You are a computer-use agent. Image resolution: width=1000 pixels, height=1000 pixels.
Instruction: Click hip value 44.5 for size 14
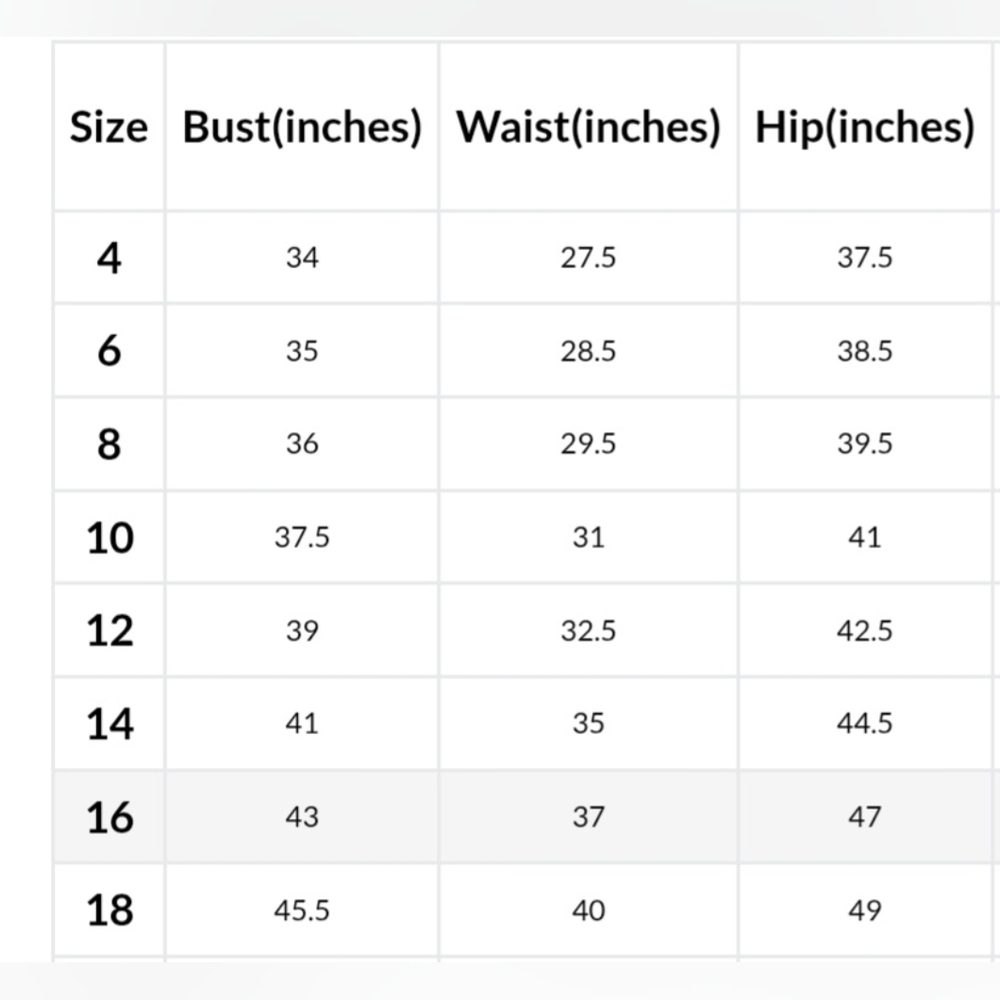(864, 723)
